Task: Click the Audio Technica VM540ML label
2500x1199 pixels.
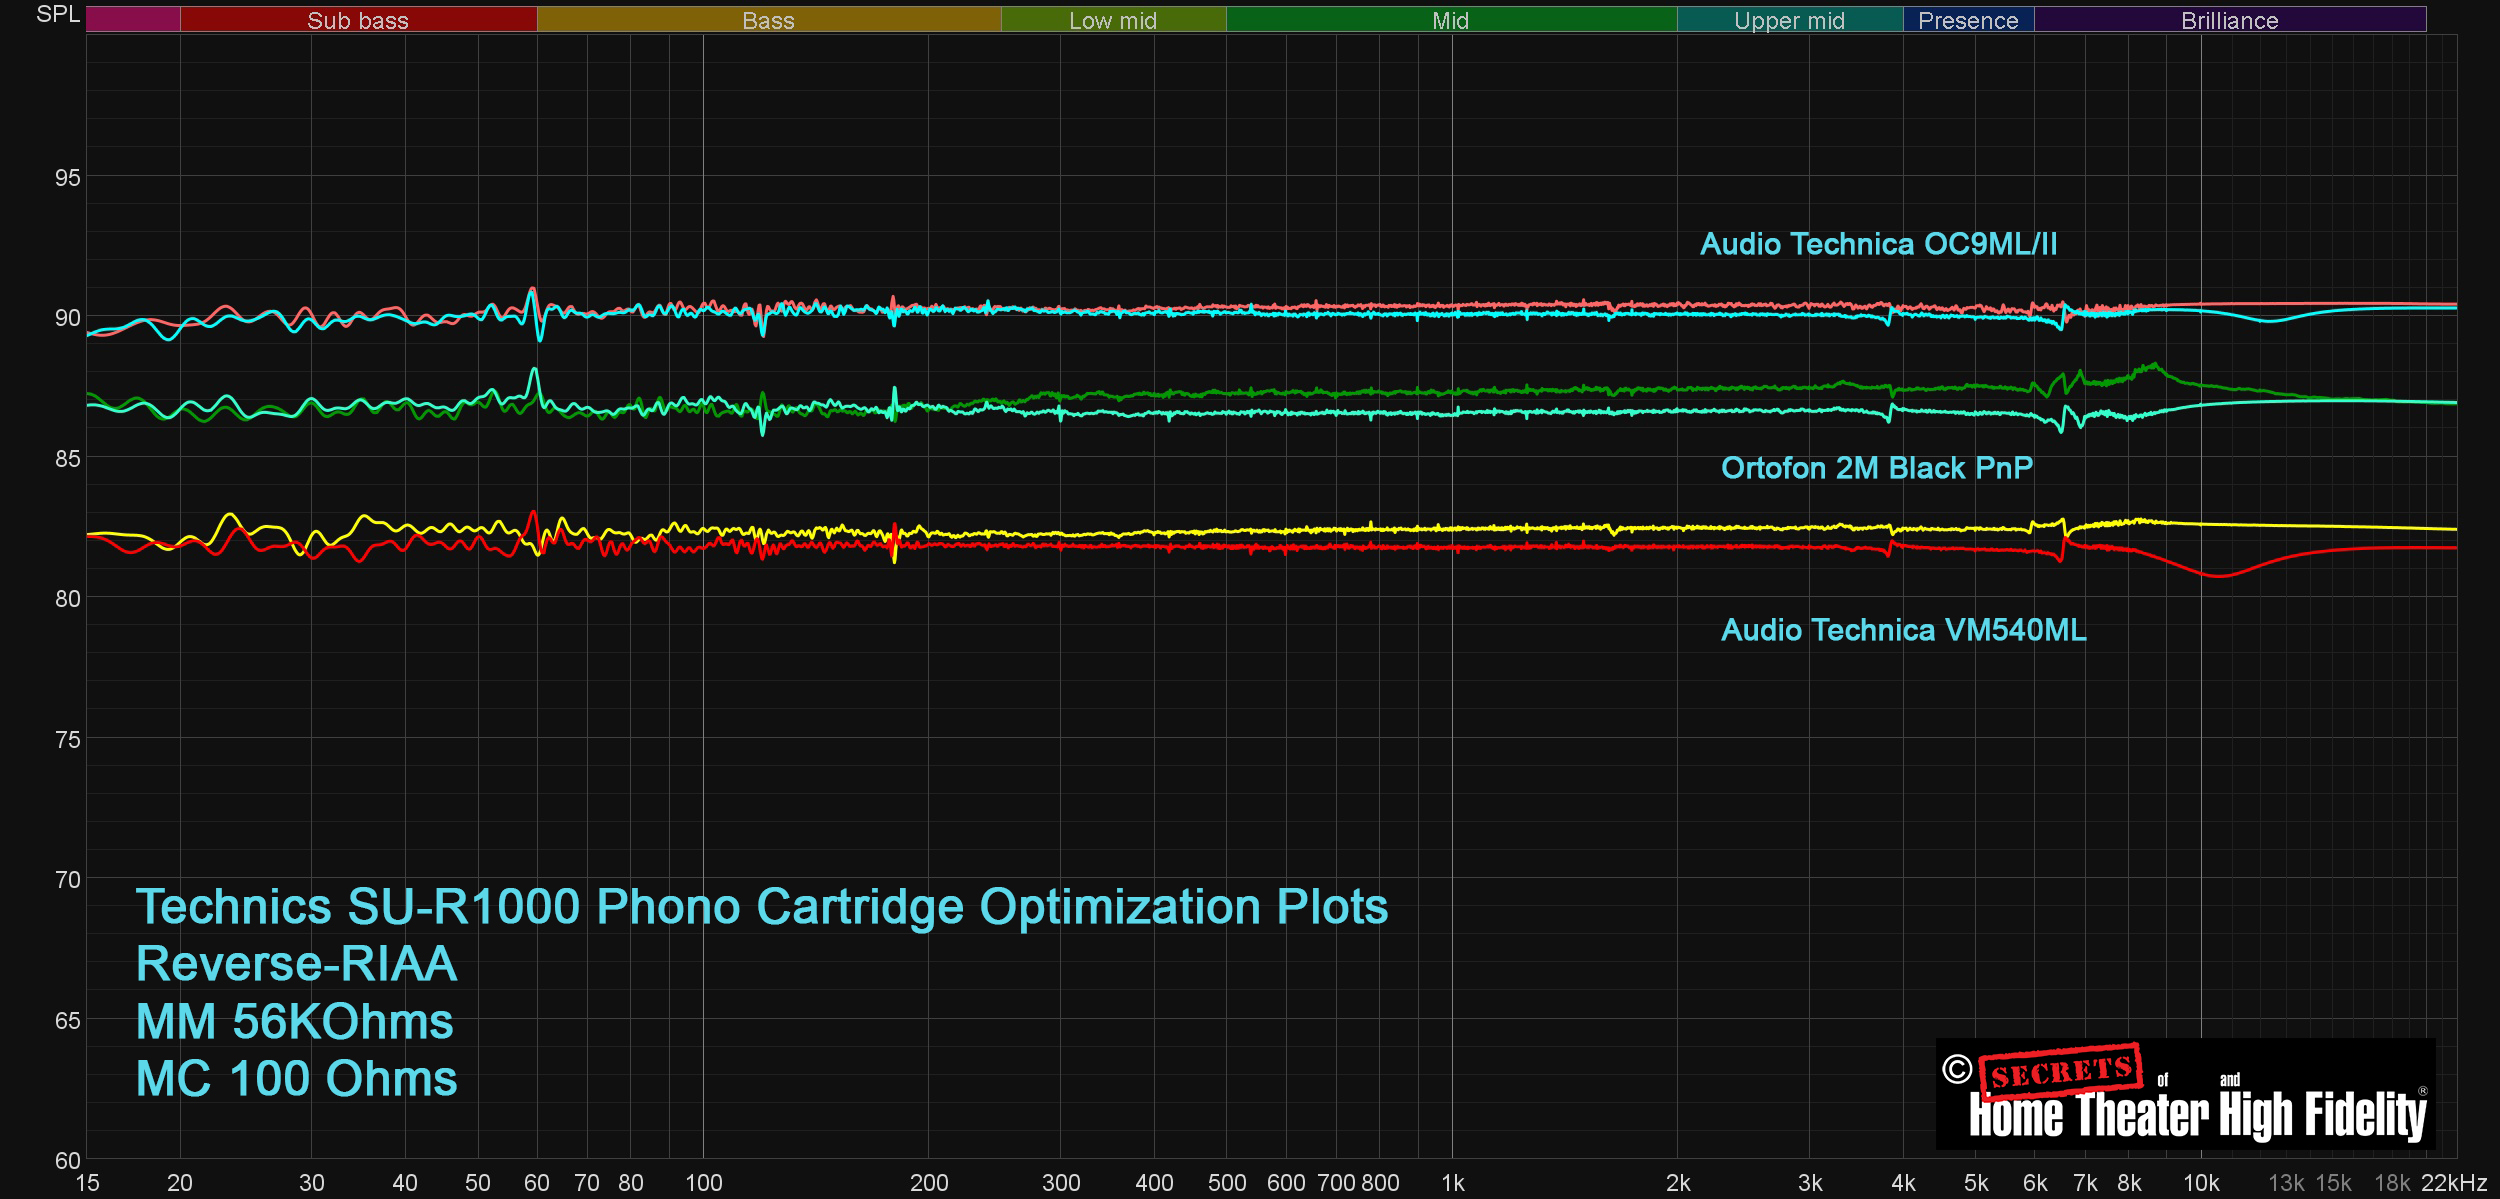Action: point(1904,630)
